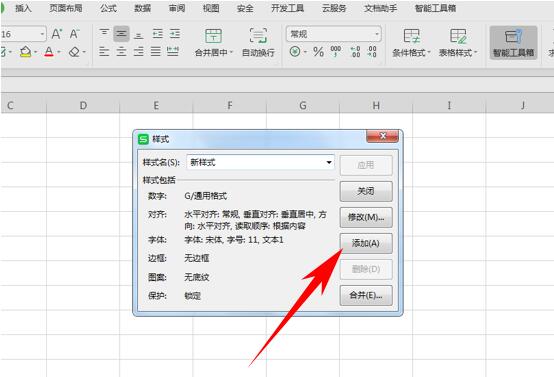Expand the fill color dropdown arrow
The width and height of the screenshot is (554, 377).
pyautogui.click(x=36, y=52)
